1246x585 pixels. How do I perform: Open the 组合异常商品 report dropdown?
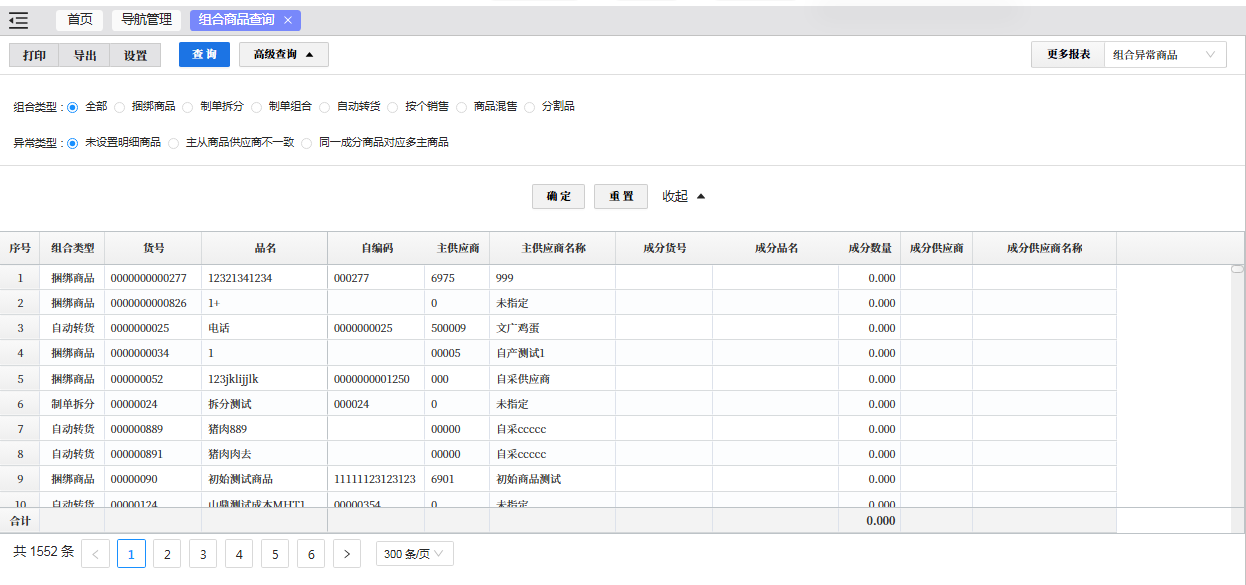(x=1165, y=55)
